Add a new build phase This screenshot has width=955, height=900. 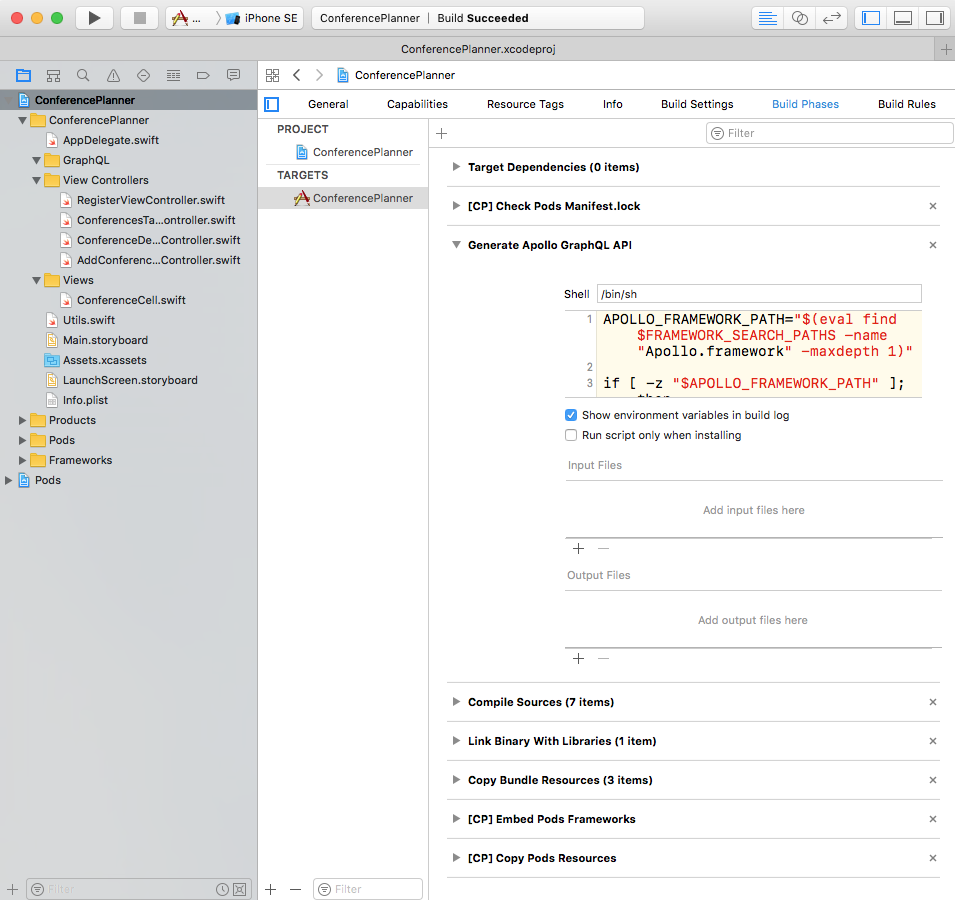pos(442,133)
